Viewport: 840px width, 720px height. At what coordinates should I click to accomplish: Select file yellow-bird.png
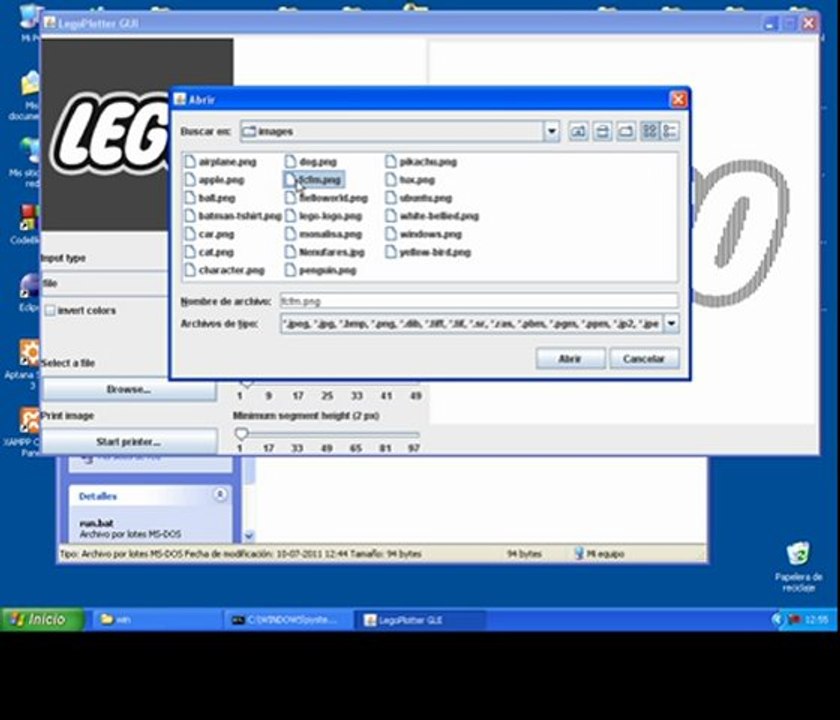click(428, 252)
